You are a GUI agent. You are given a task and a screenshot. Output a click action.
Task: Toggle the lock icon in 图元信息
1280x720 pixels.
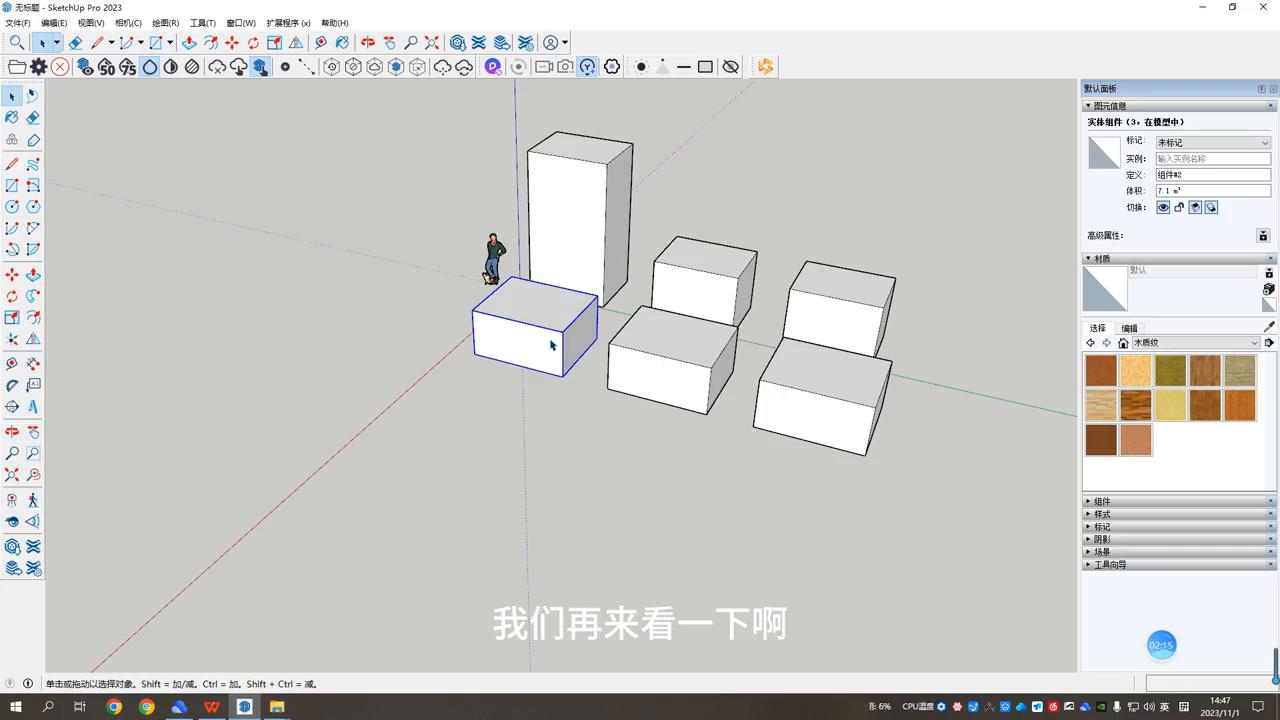pos(1178,207)
